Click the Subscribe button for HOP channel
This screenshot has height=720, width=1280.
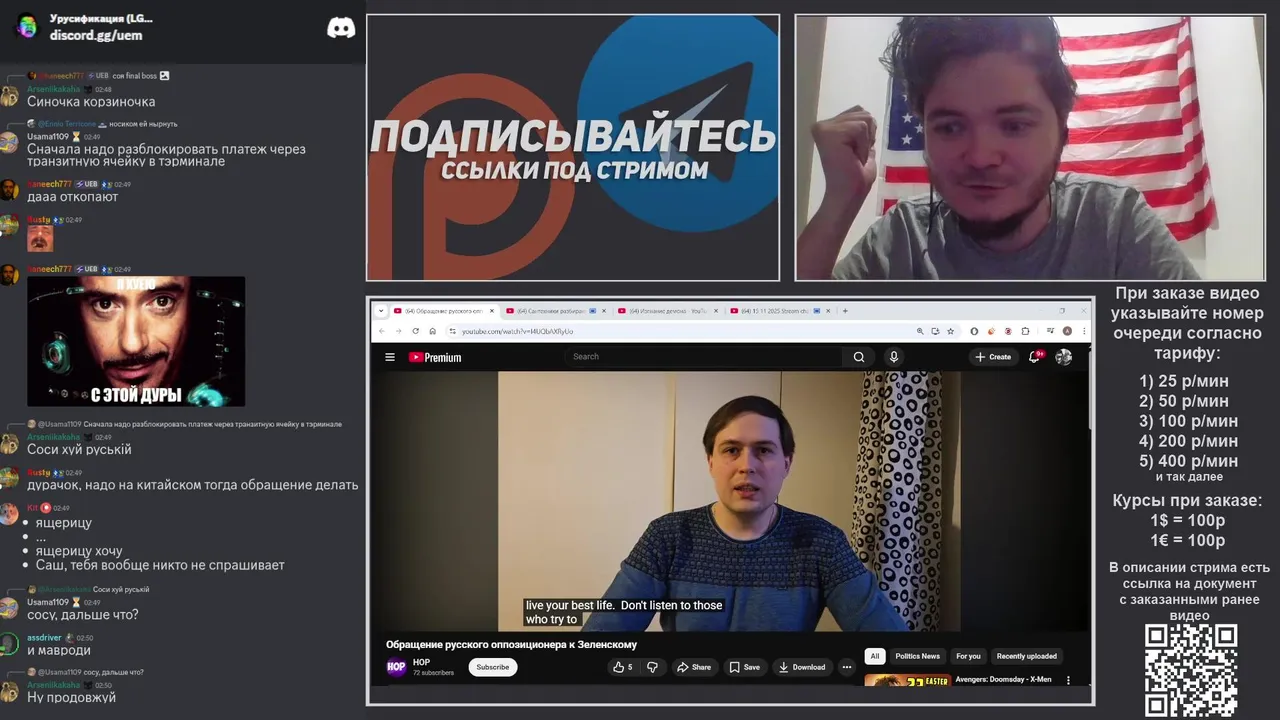[492, 667]
